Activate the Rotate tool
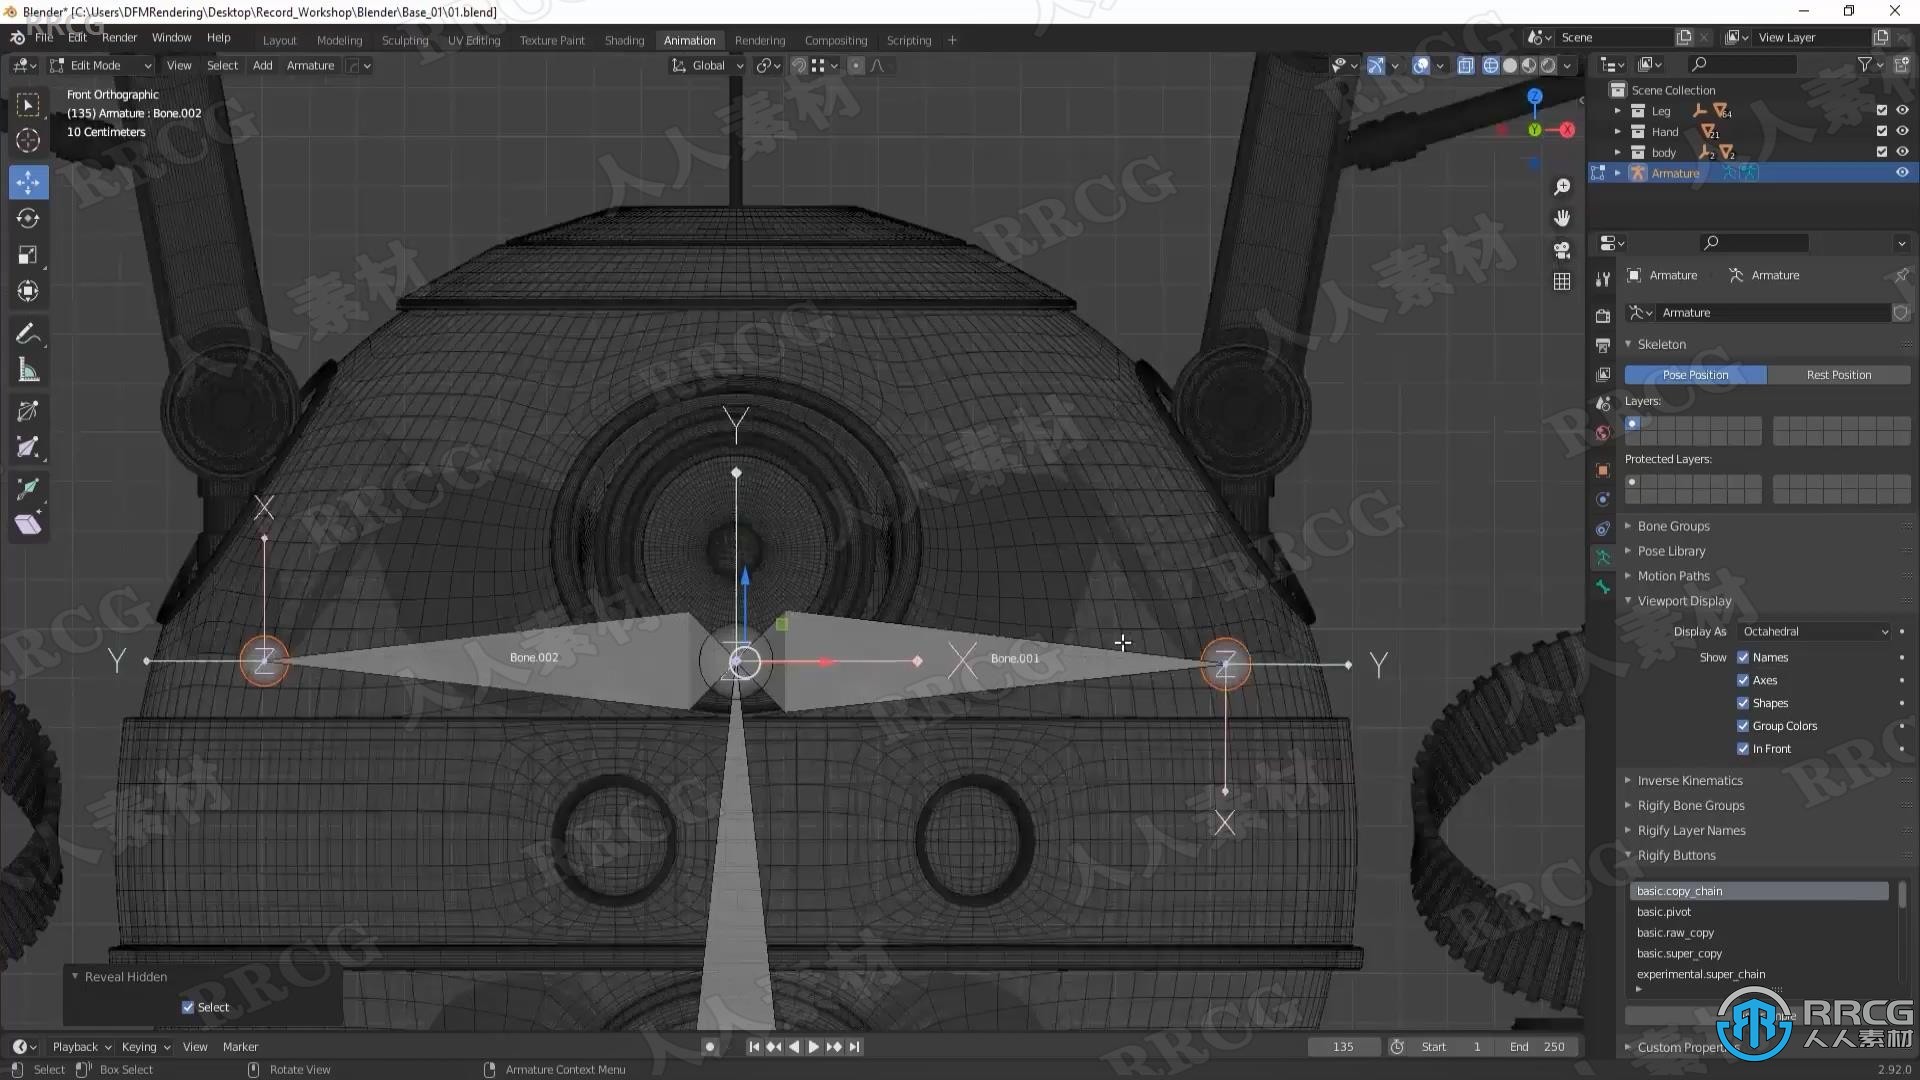Image resolution: width=1920 pixels, height=1080 pixels. (x=28, y=218)
